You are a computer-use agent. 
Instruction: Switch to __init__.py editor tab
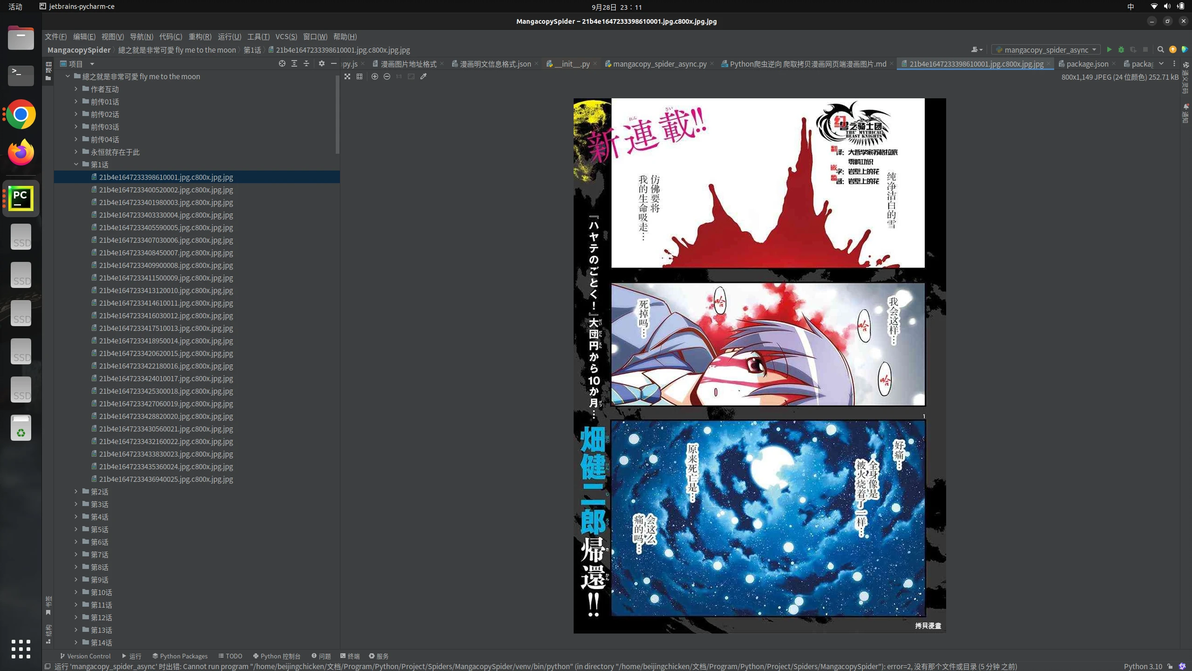pos(572,64)
